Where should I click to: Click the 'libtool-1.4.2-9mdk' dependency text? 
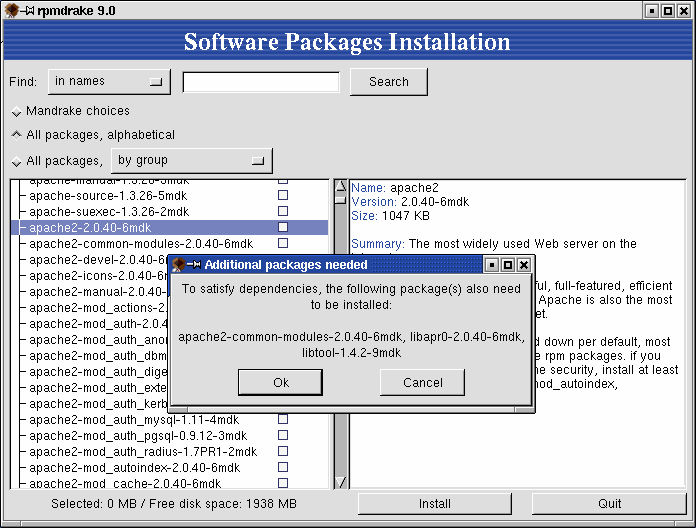(x=352, y=353)
